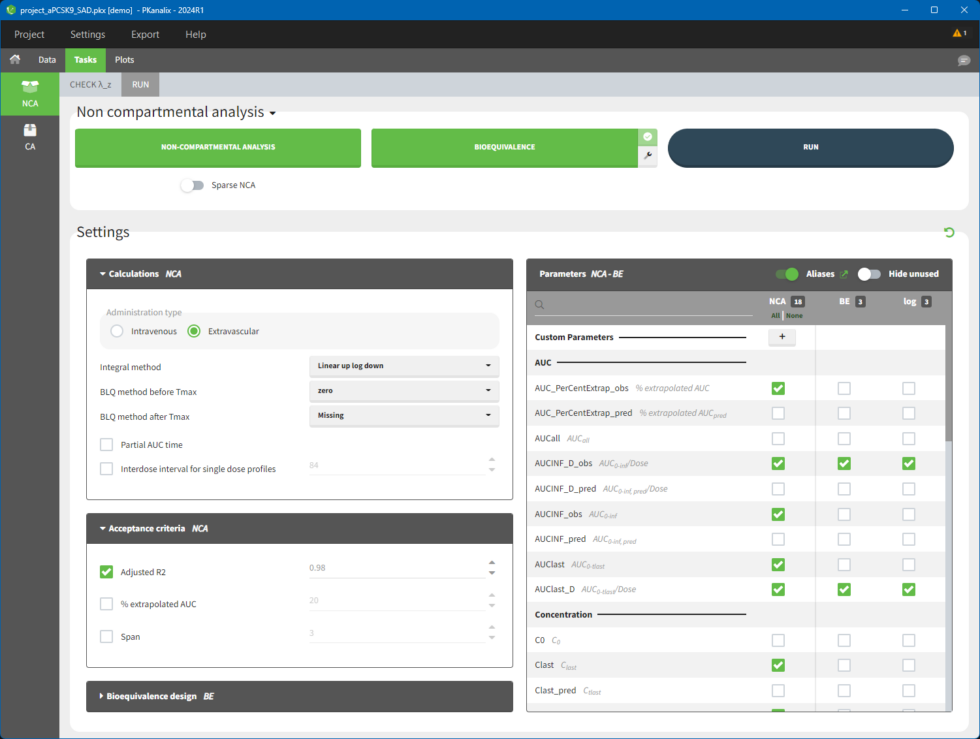Screen dimensions: 980x739
Task: Open the Export menu
Action: [145, 34]
